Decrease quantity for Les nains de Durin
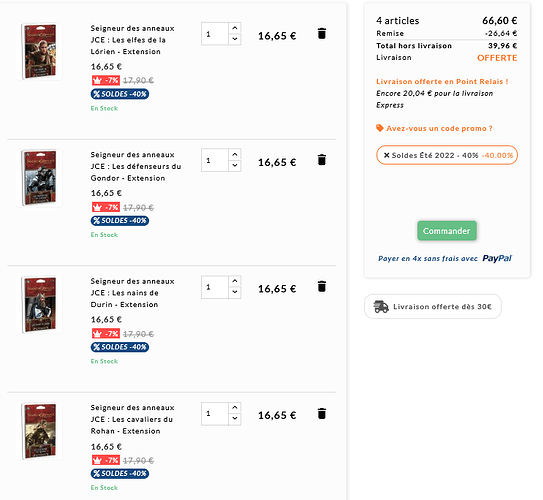This screenshot has height=500, width=543. [x=235, y=292]
